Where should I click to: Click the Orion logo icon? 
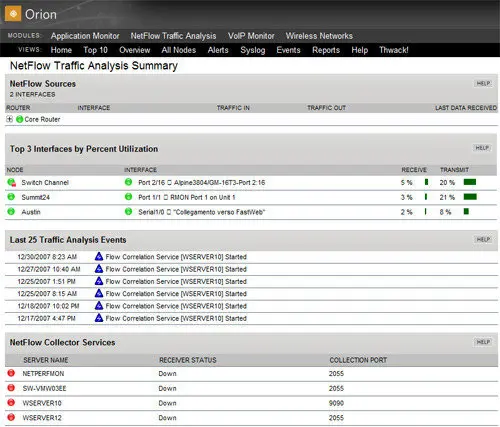(13, 14)
